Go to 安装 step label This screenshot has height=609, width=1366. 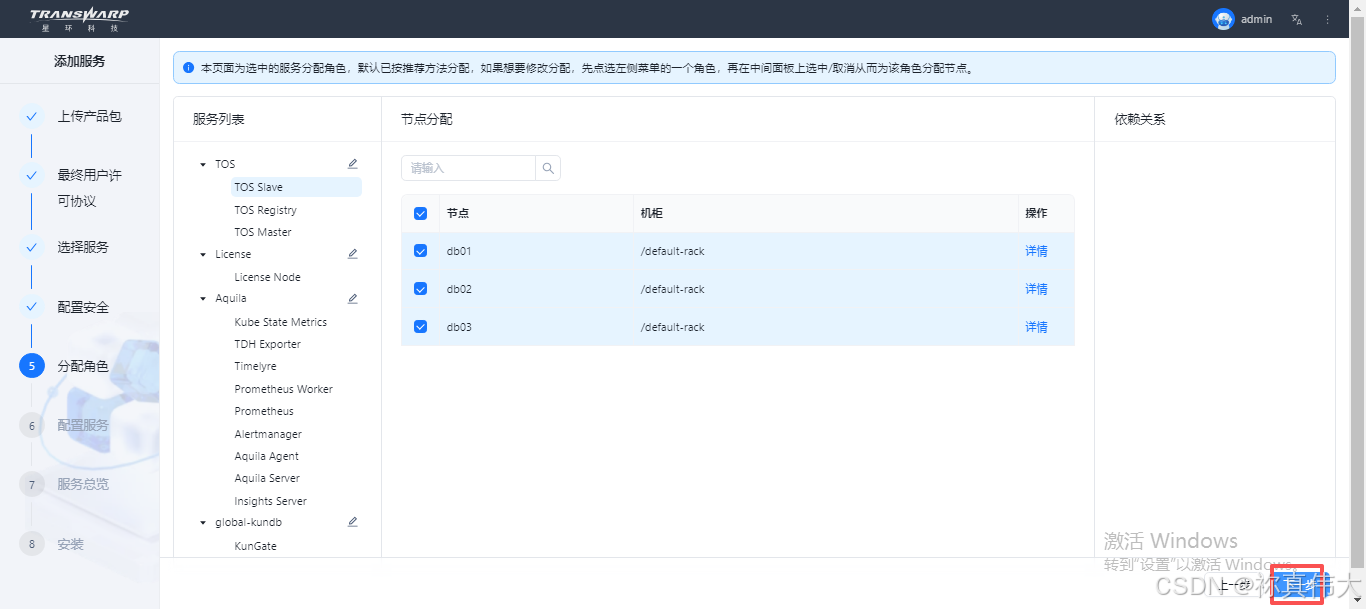pos(70,545)
